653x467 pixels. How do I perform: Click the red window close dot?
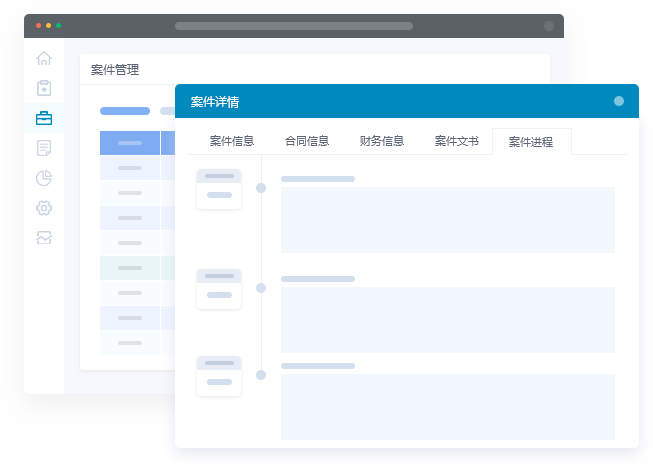pyautogui.click(x=38, y=25)
